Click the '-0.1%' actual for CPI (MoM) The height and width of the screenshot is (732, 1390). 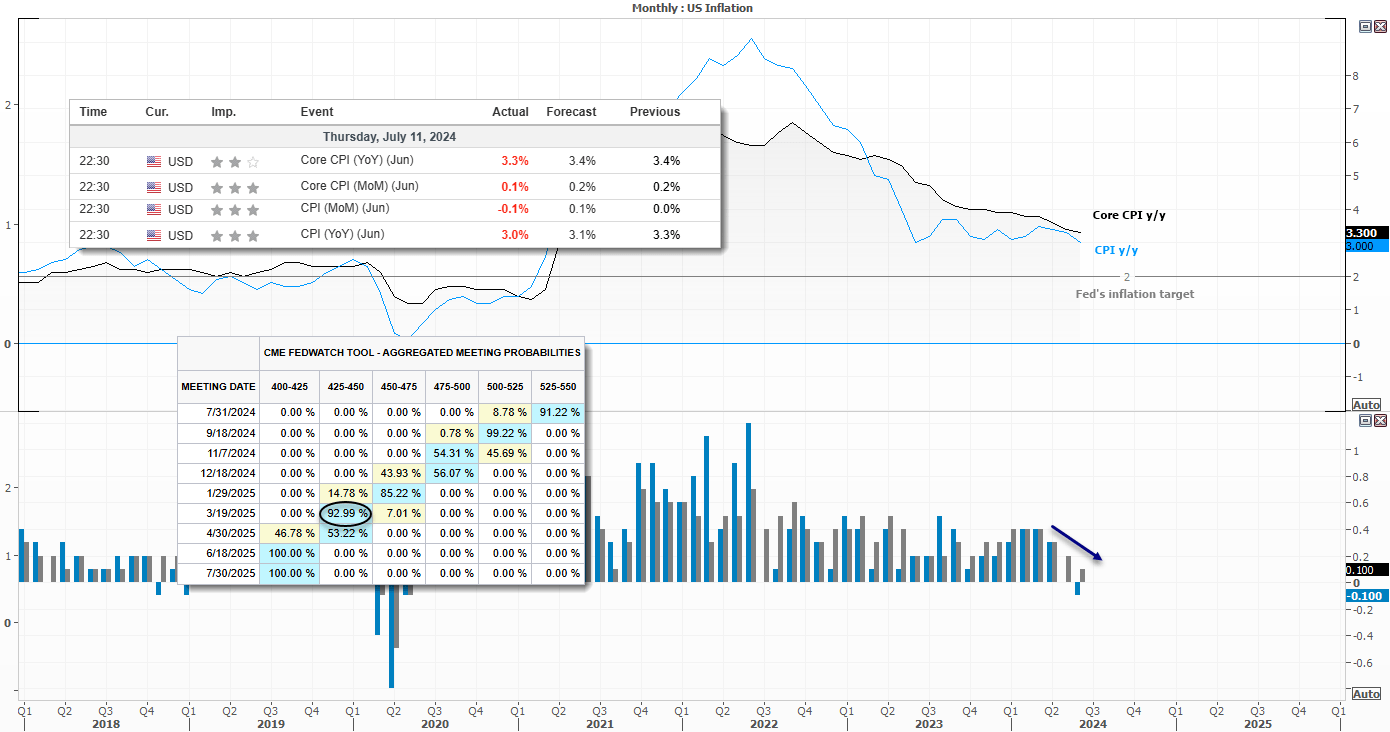click(513, 209)
